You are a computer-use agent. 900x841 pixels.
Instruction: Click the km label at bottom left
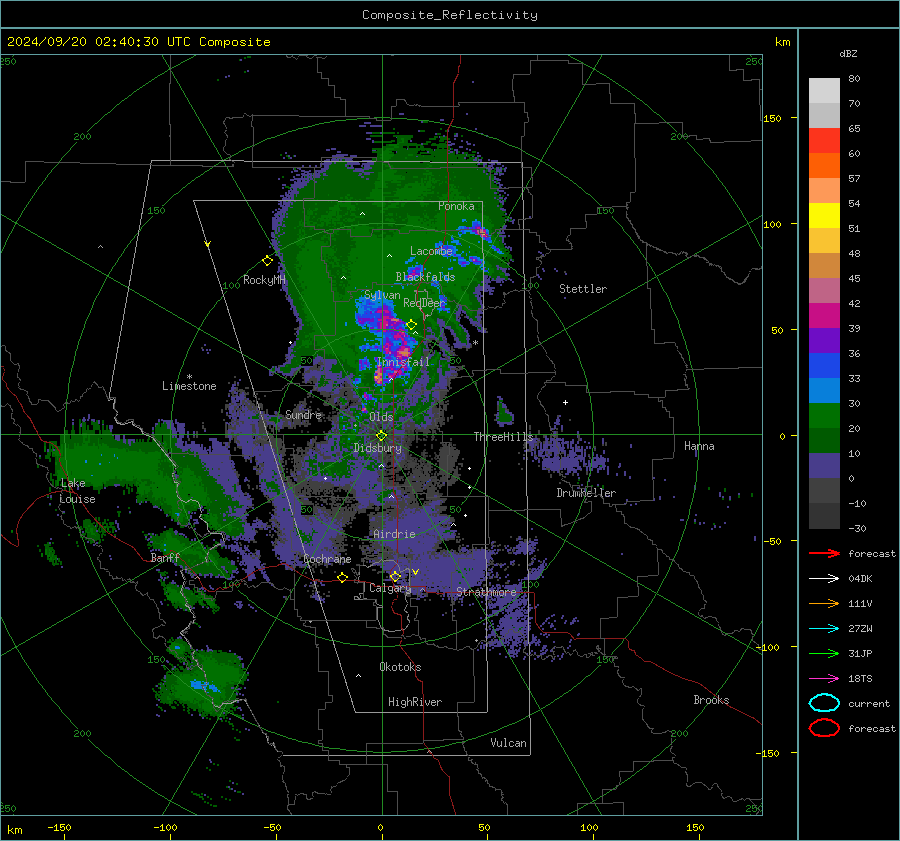coord(14,830)
